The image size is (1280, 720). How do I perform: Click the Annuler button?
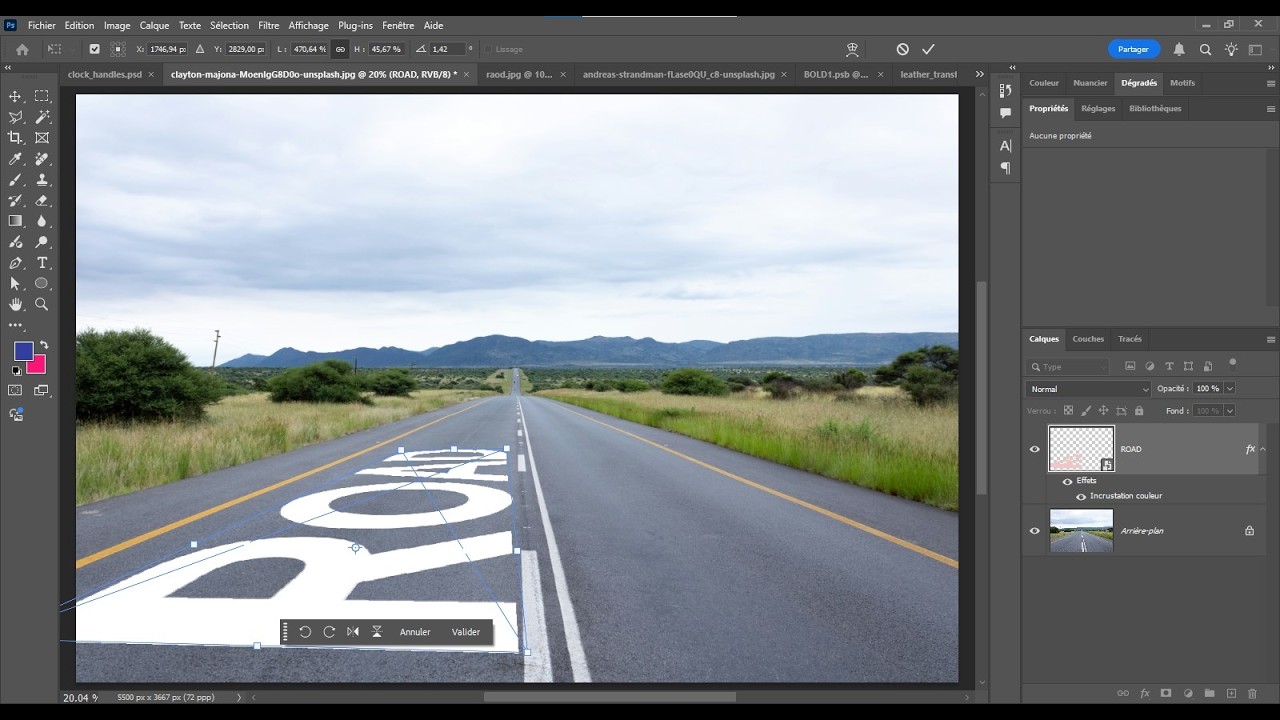415,632
